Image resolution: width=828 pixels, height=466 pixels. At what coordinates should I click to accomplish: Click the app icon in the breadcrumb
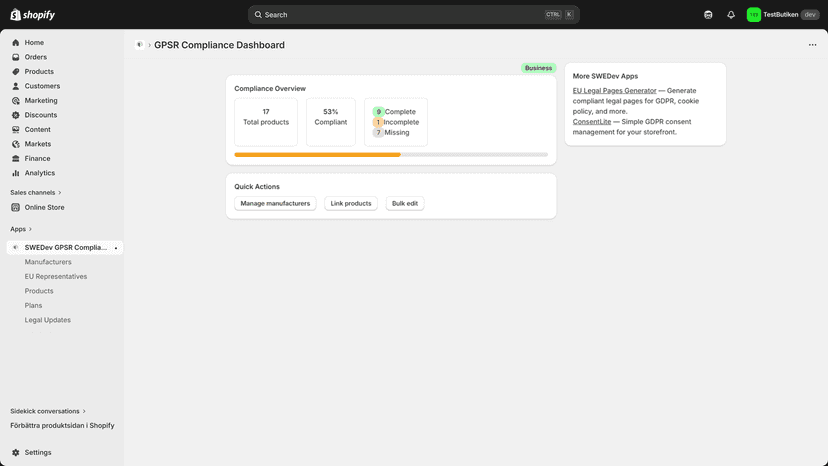pyautogui.click(x=139, y=45)
